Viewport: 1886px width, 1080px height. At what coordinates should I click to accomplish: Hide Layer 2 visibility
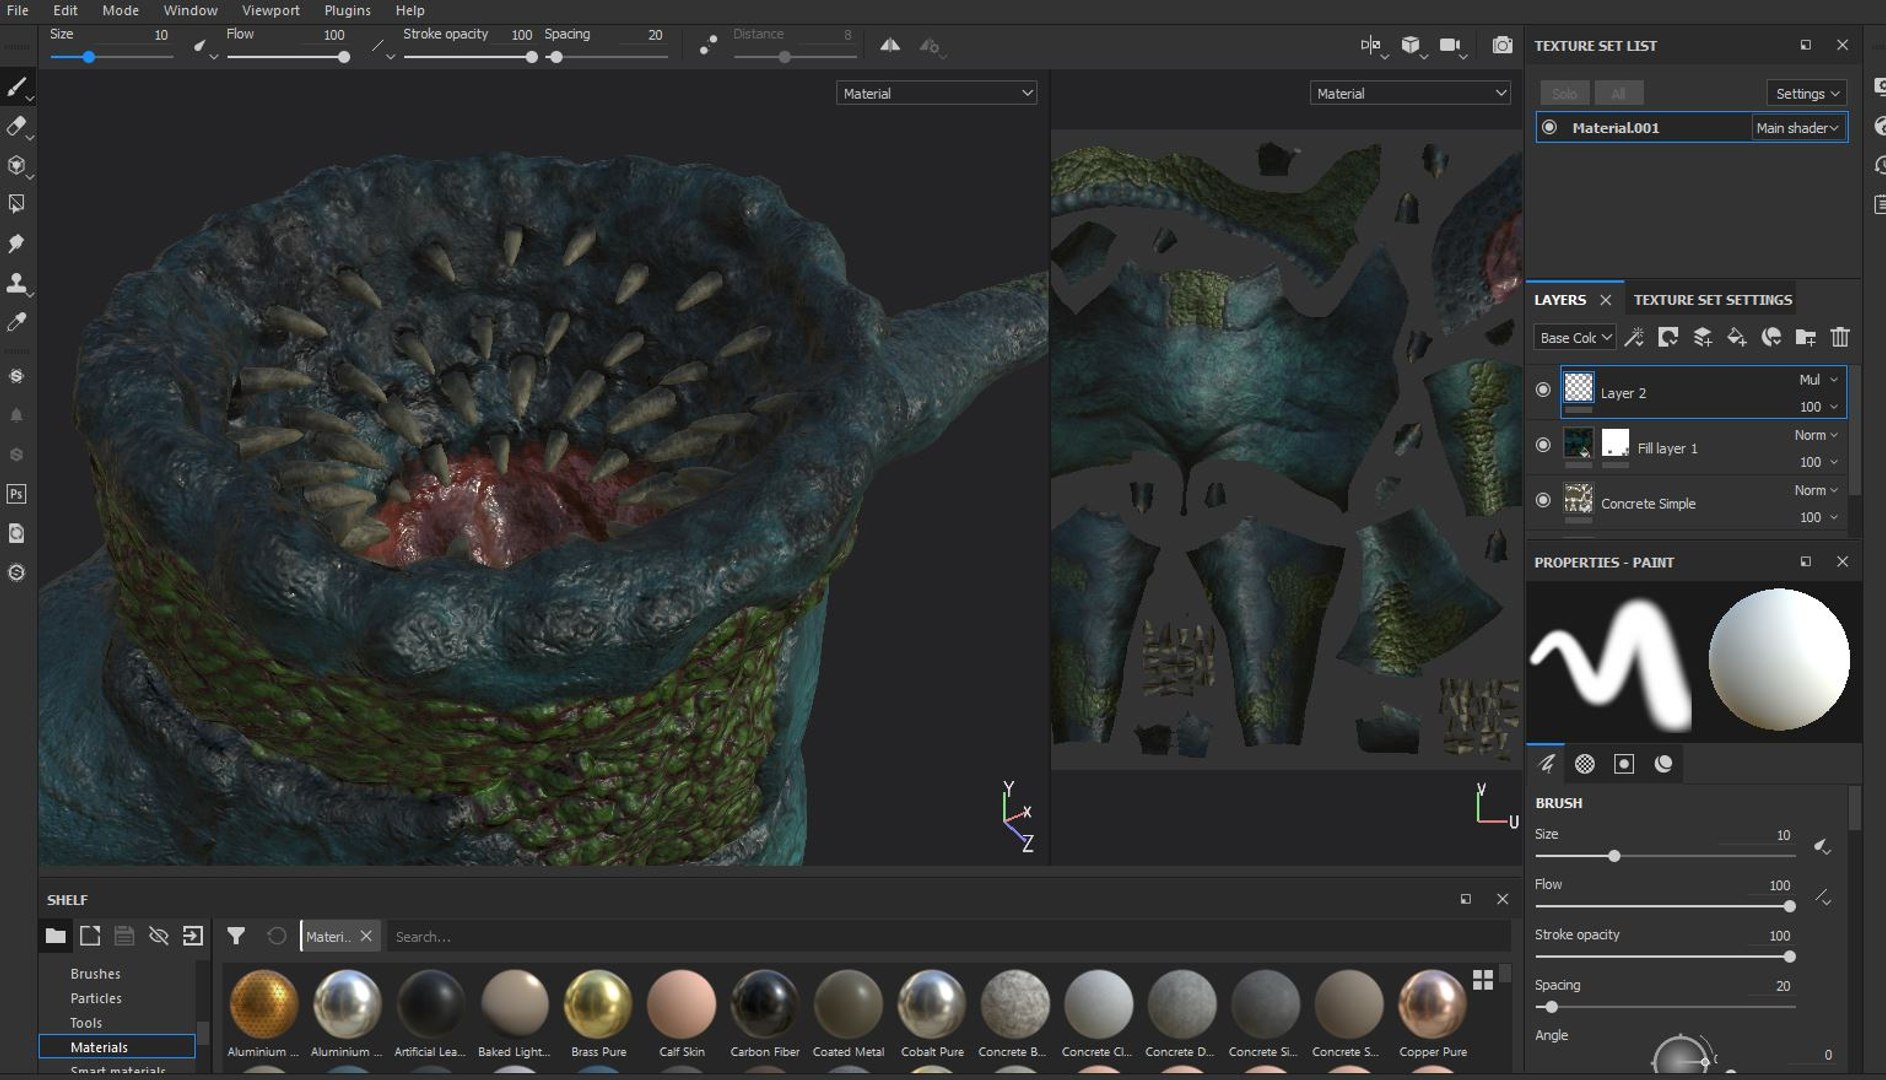pyautogui.click(x=1543, y=390)
